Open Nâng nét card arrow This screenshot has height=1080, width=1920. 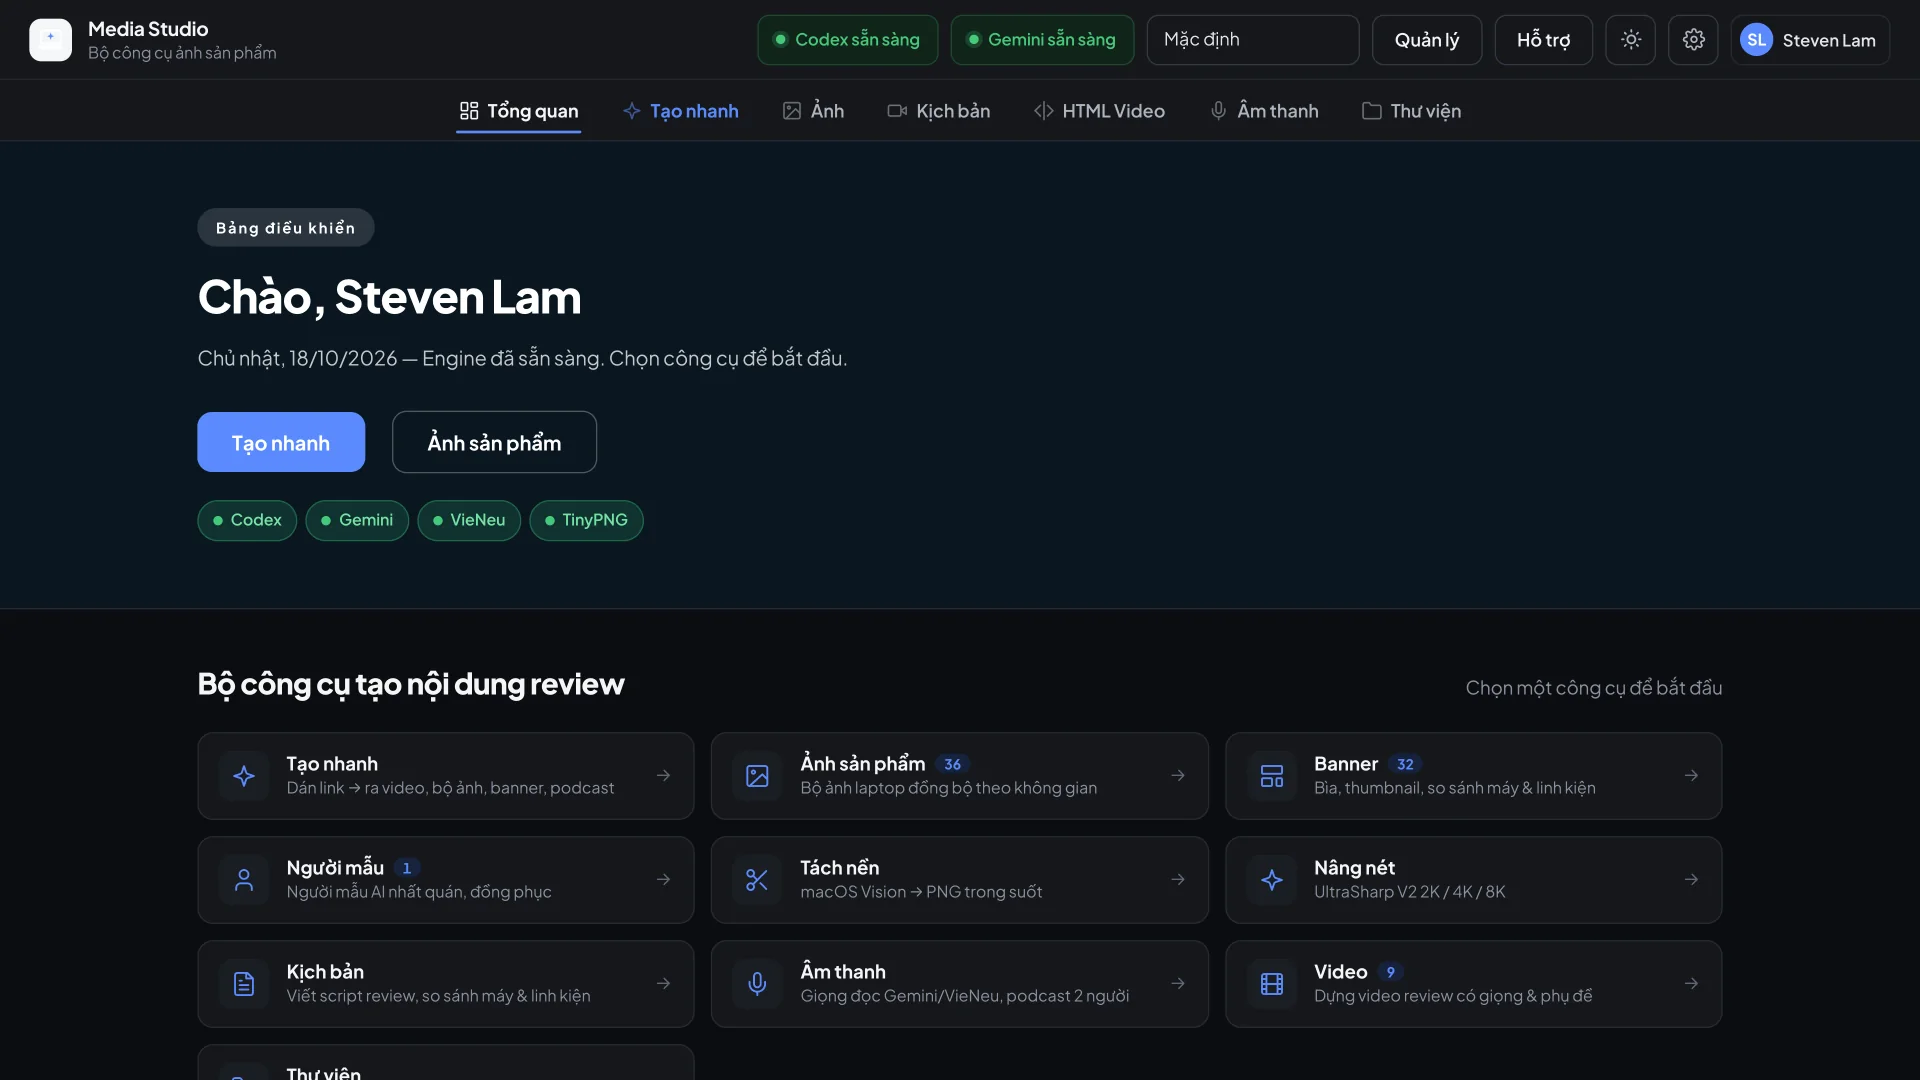pos(1691,880)
